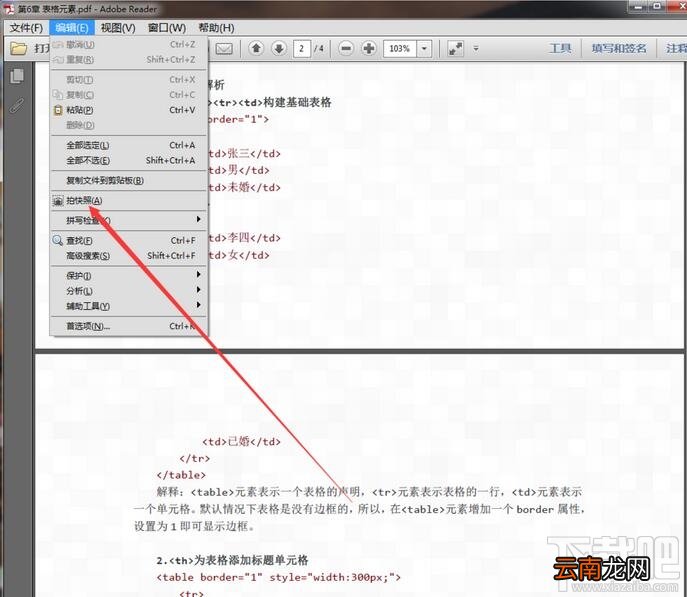Expand the 拼写检查 submenu
Image resolution: width=687 pixels, height=597 pixels.
[x=128, y=220]
